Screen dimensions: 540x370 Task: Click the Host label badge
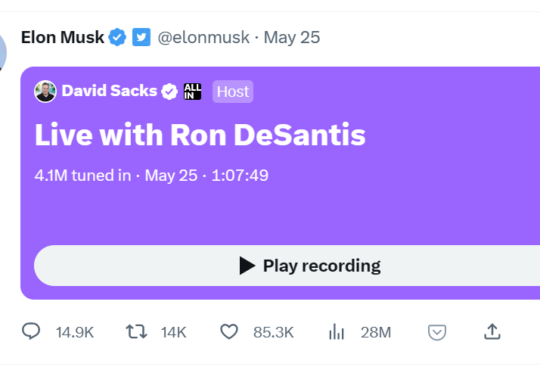pyautogui.click(x=233, y=92)
